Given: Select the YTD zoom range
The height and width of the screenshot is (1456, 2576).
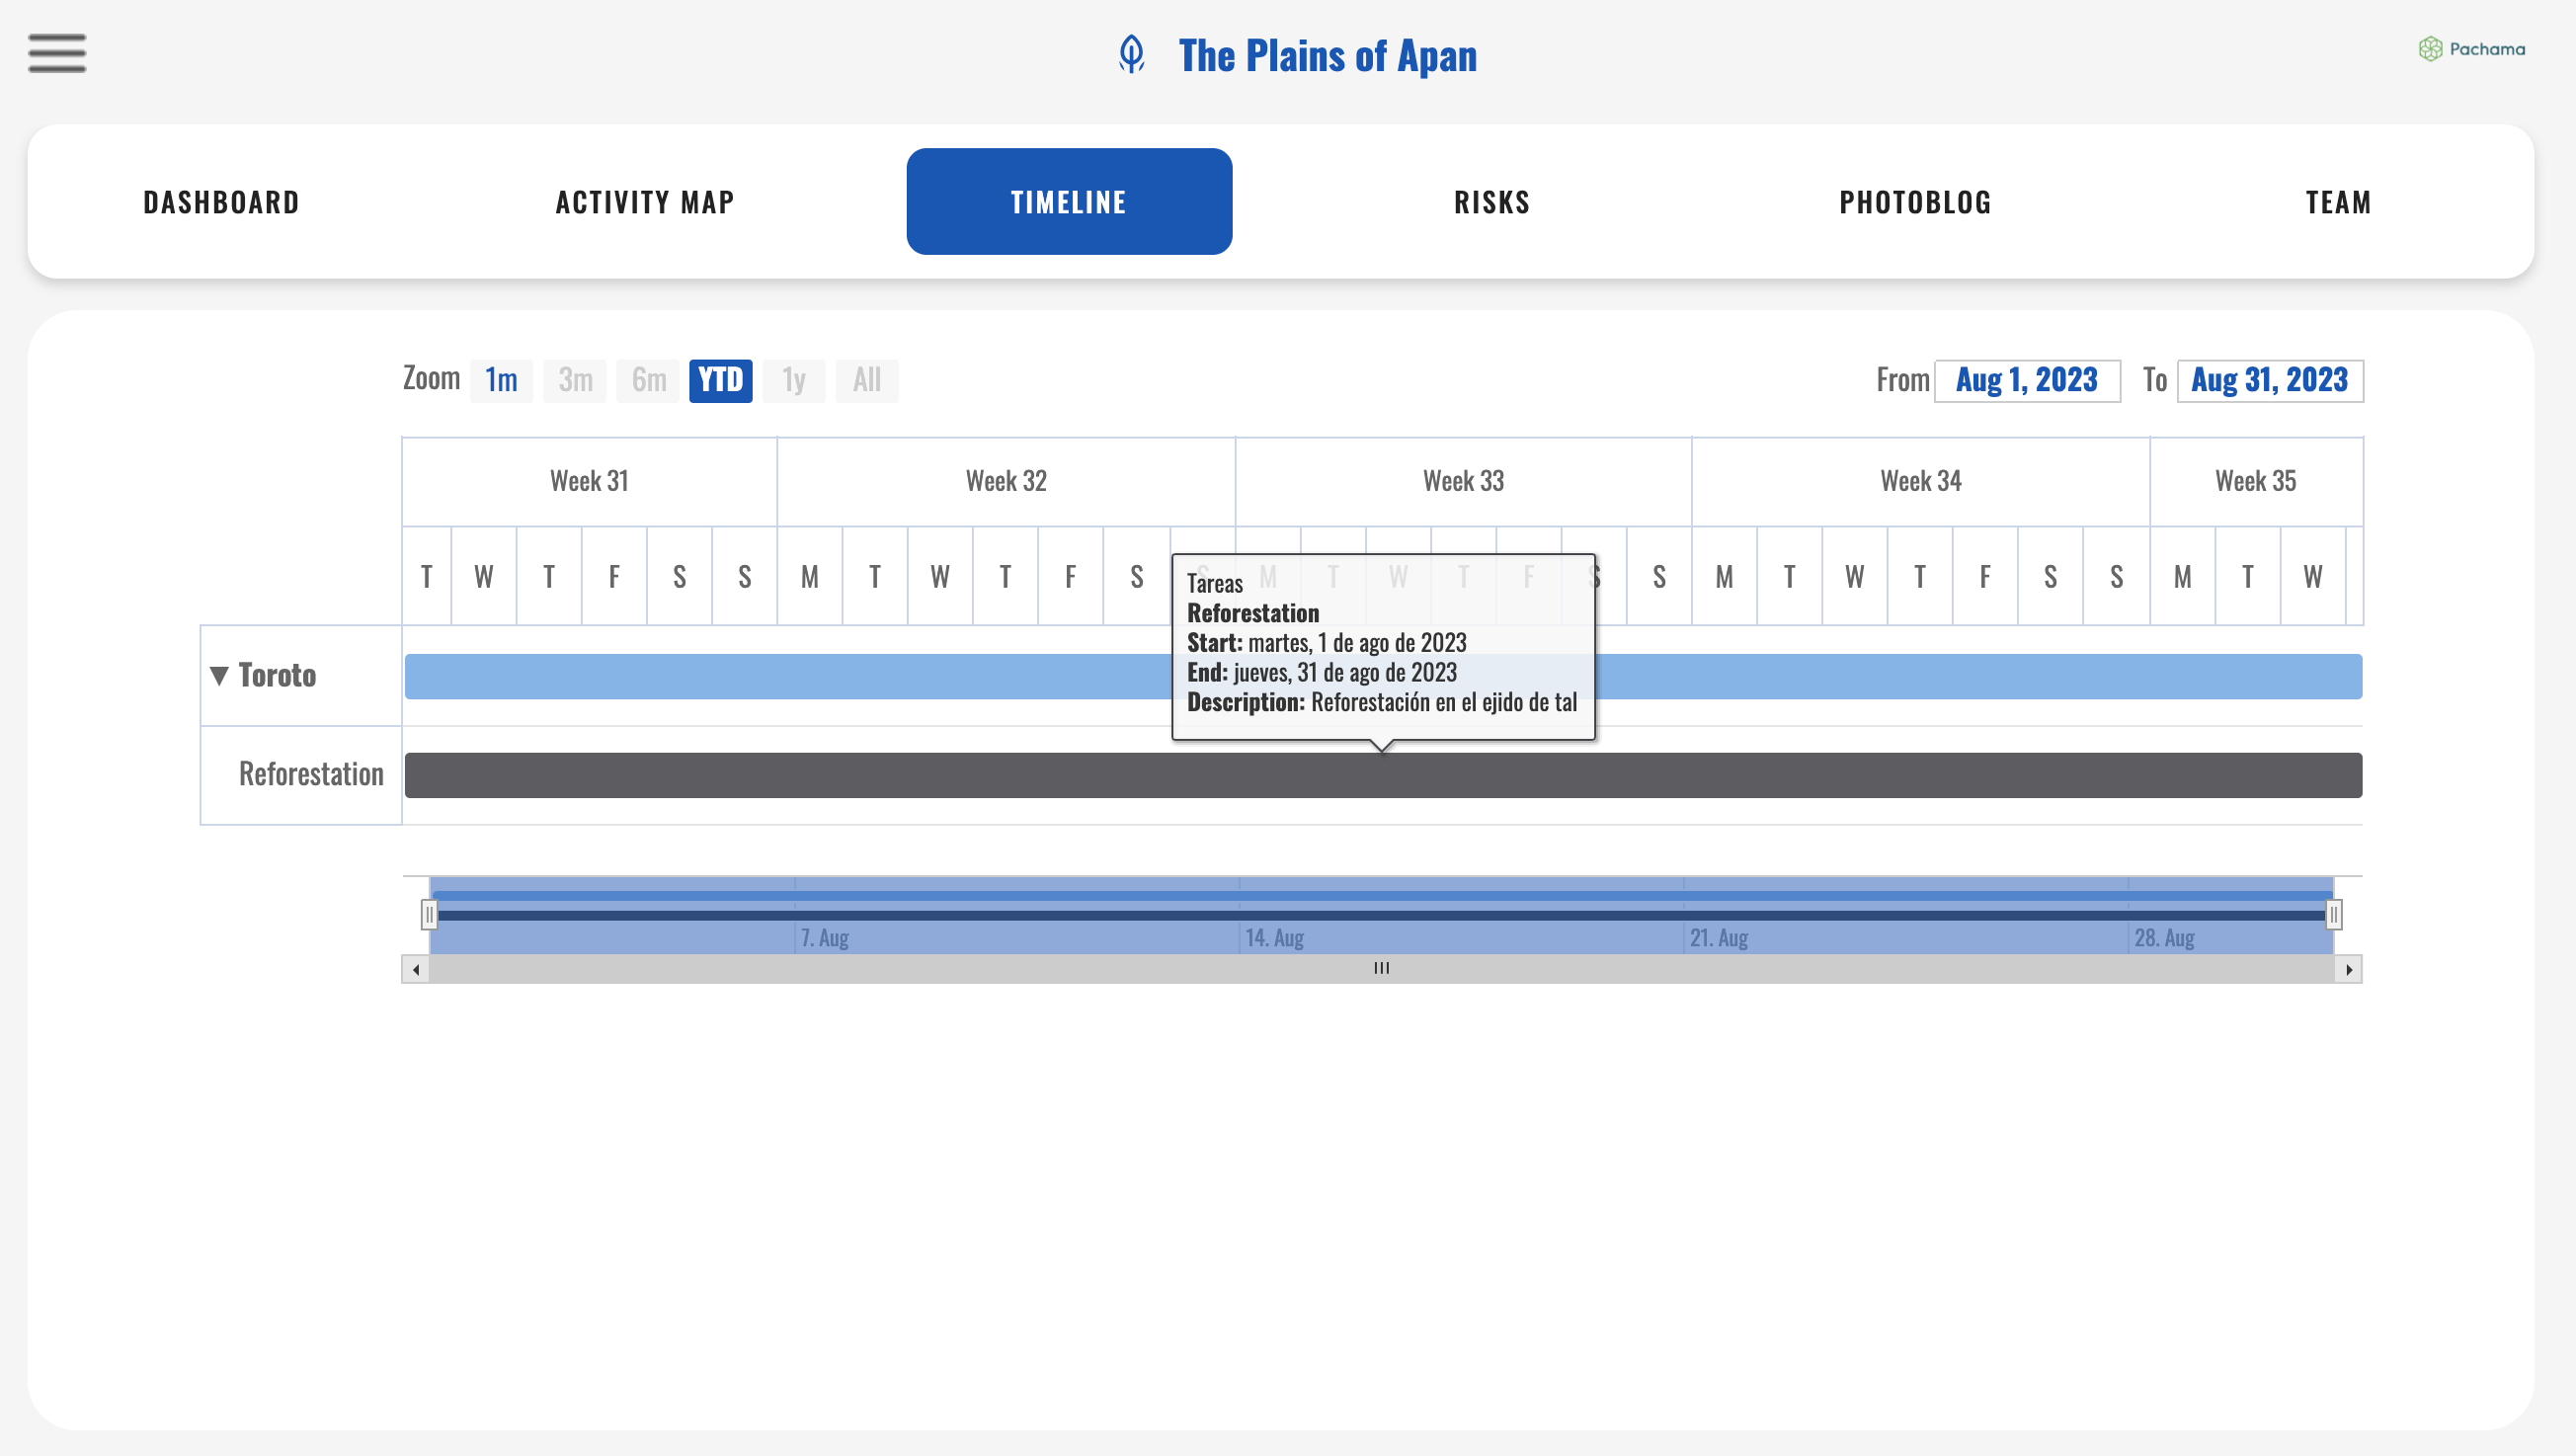Looking at the screenshot, I should click(720, 380).
